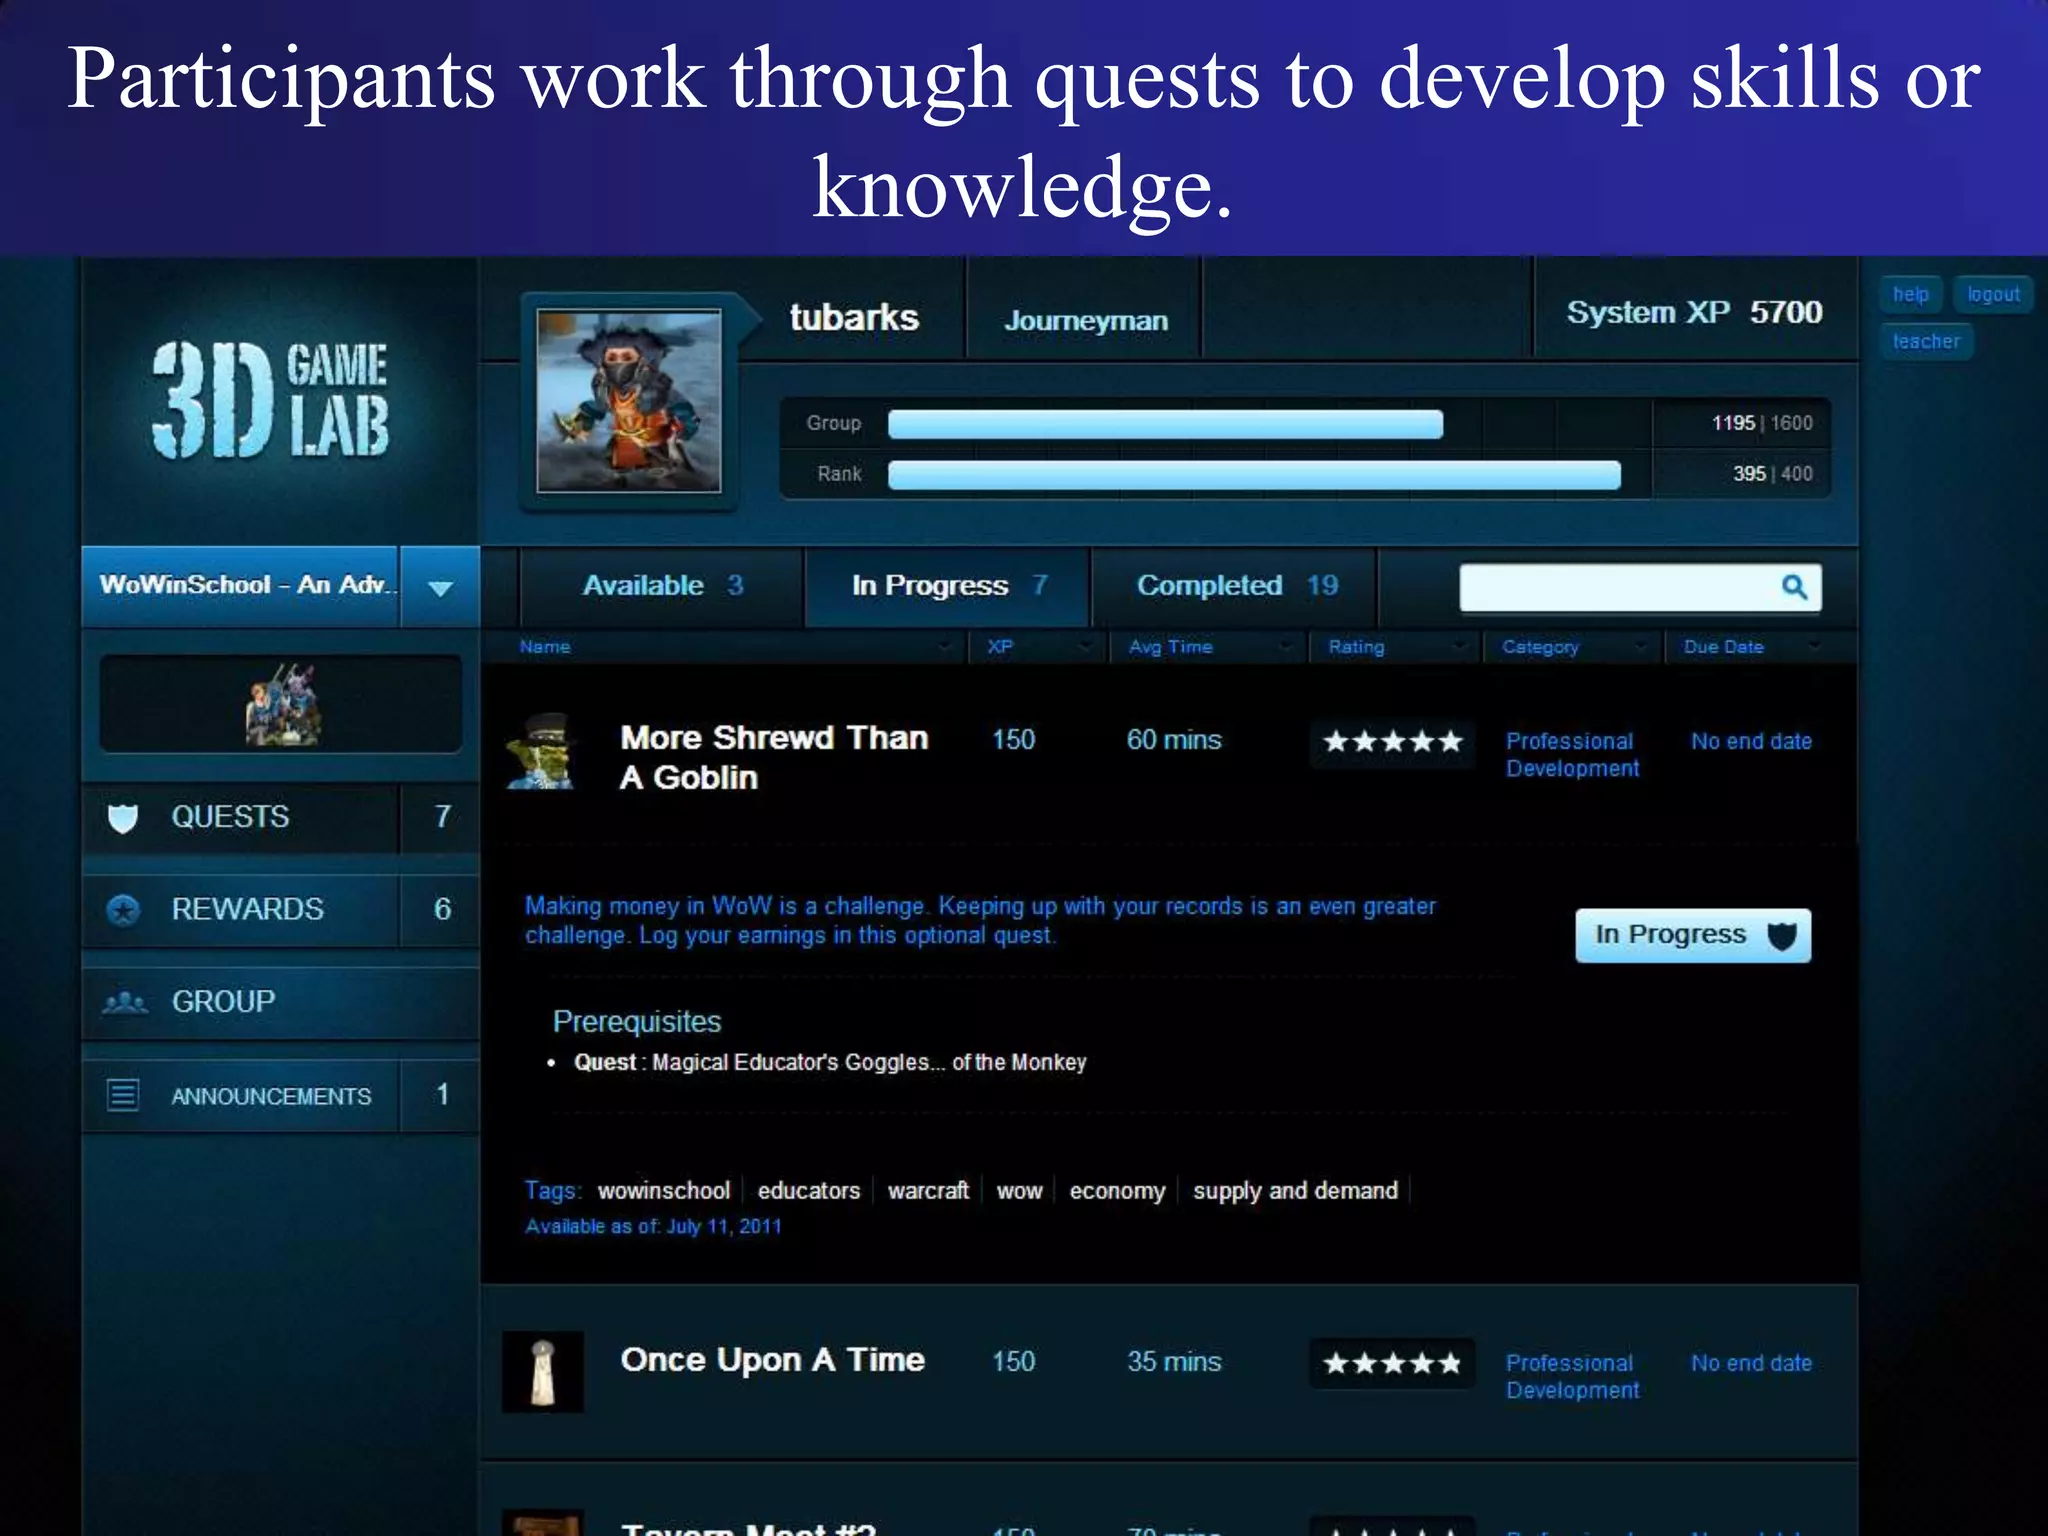
Task: Open the Rewards menu item
Action: tap(281, 910)
